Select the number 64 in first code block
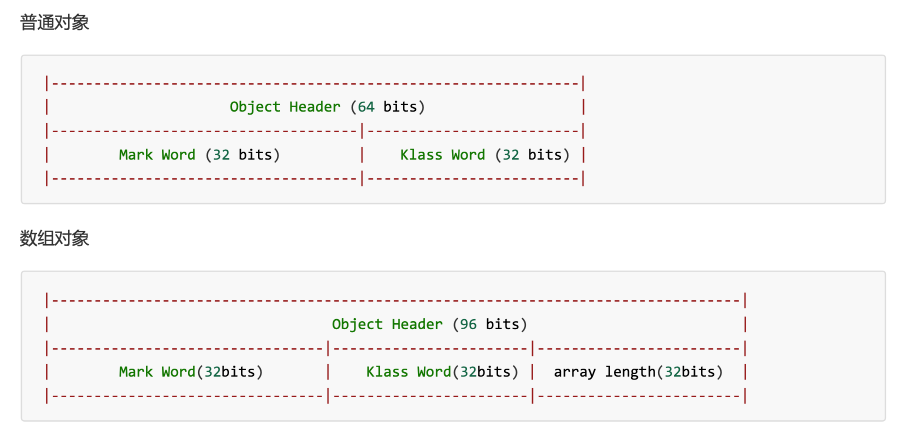 pos(366,106)
